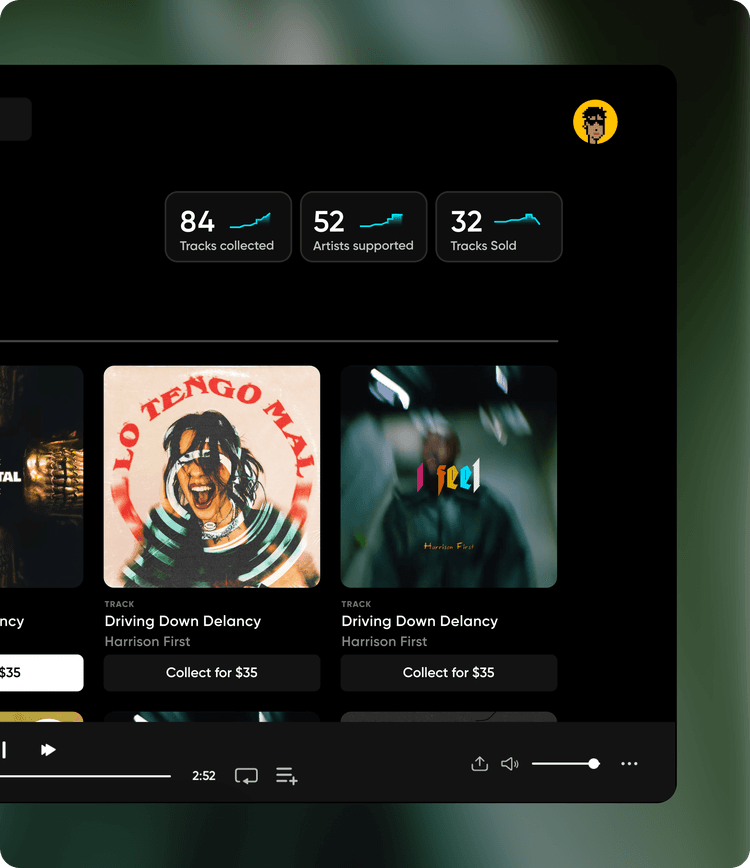
Task: Open Driving Down Delancy title under Lo Tengo Mal
Action: [x=183, y=621]
